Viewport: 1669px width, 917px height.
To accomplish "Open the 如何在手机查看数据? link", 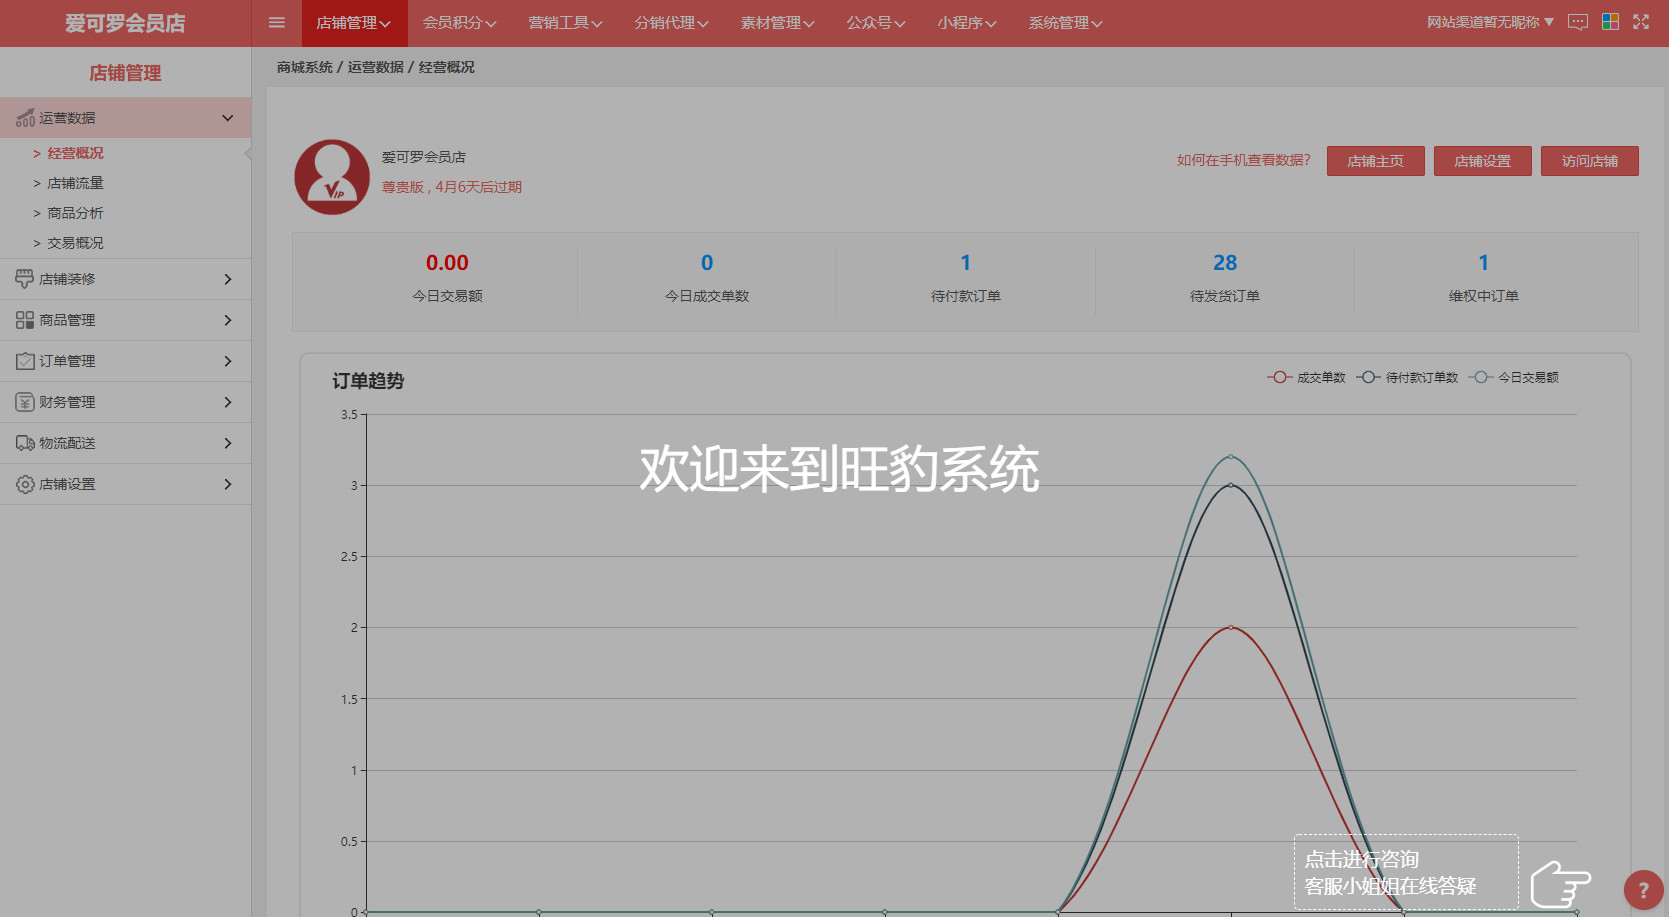I will pos(1243,160).
